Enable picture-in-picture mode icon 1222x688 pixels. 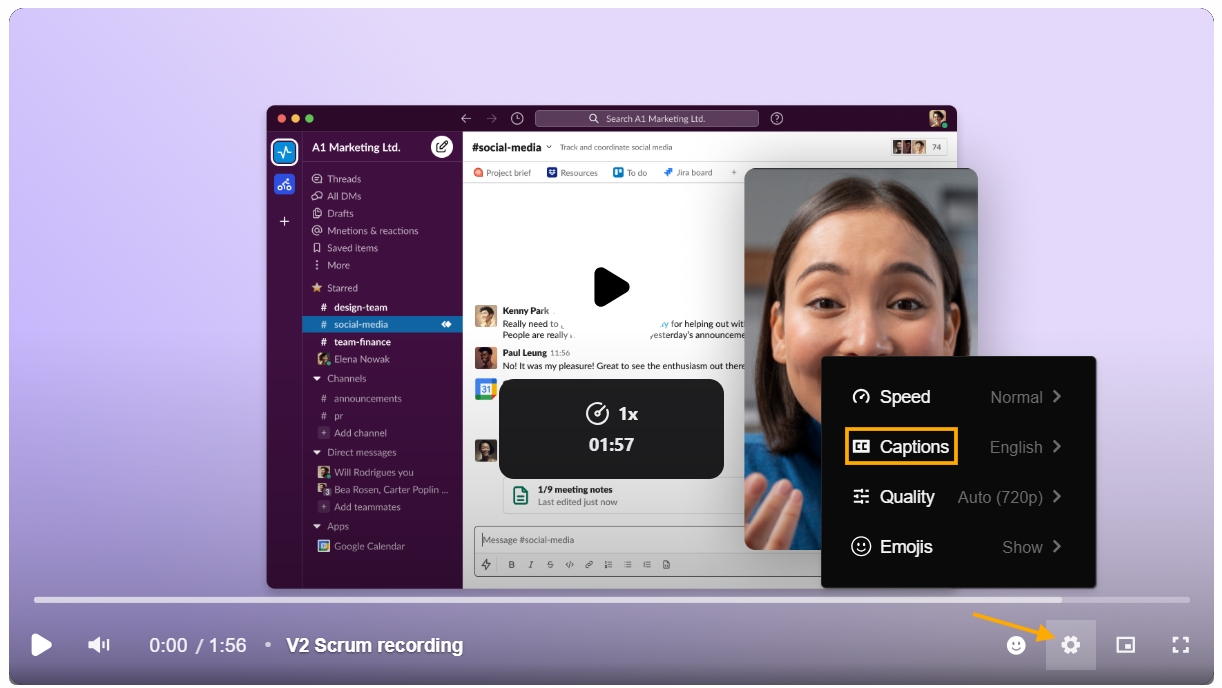(1126, 645)
